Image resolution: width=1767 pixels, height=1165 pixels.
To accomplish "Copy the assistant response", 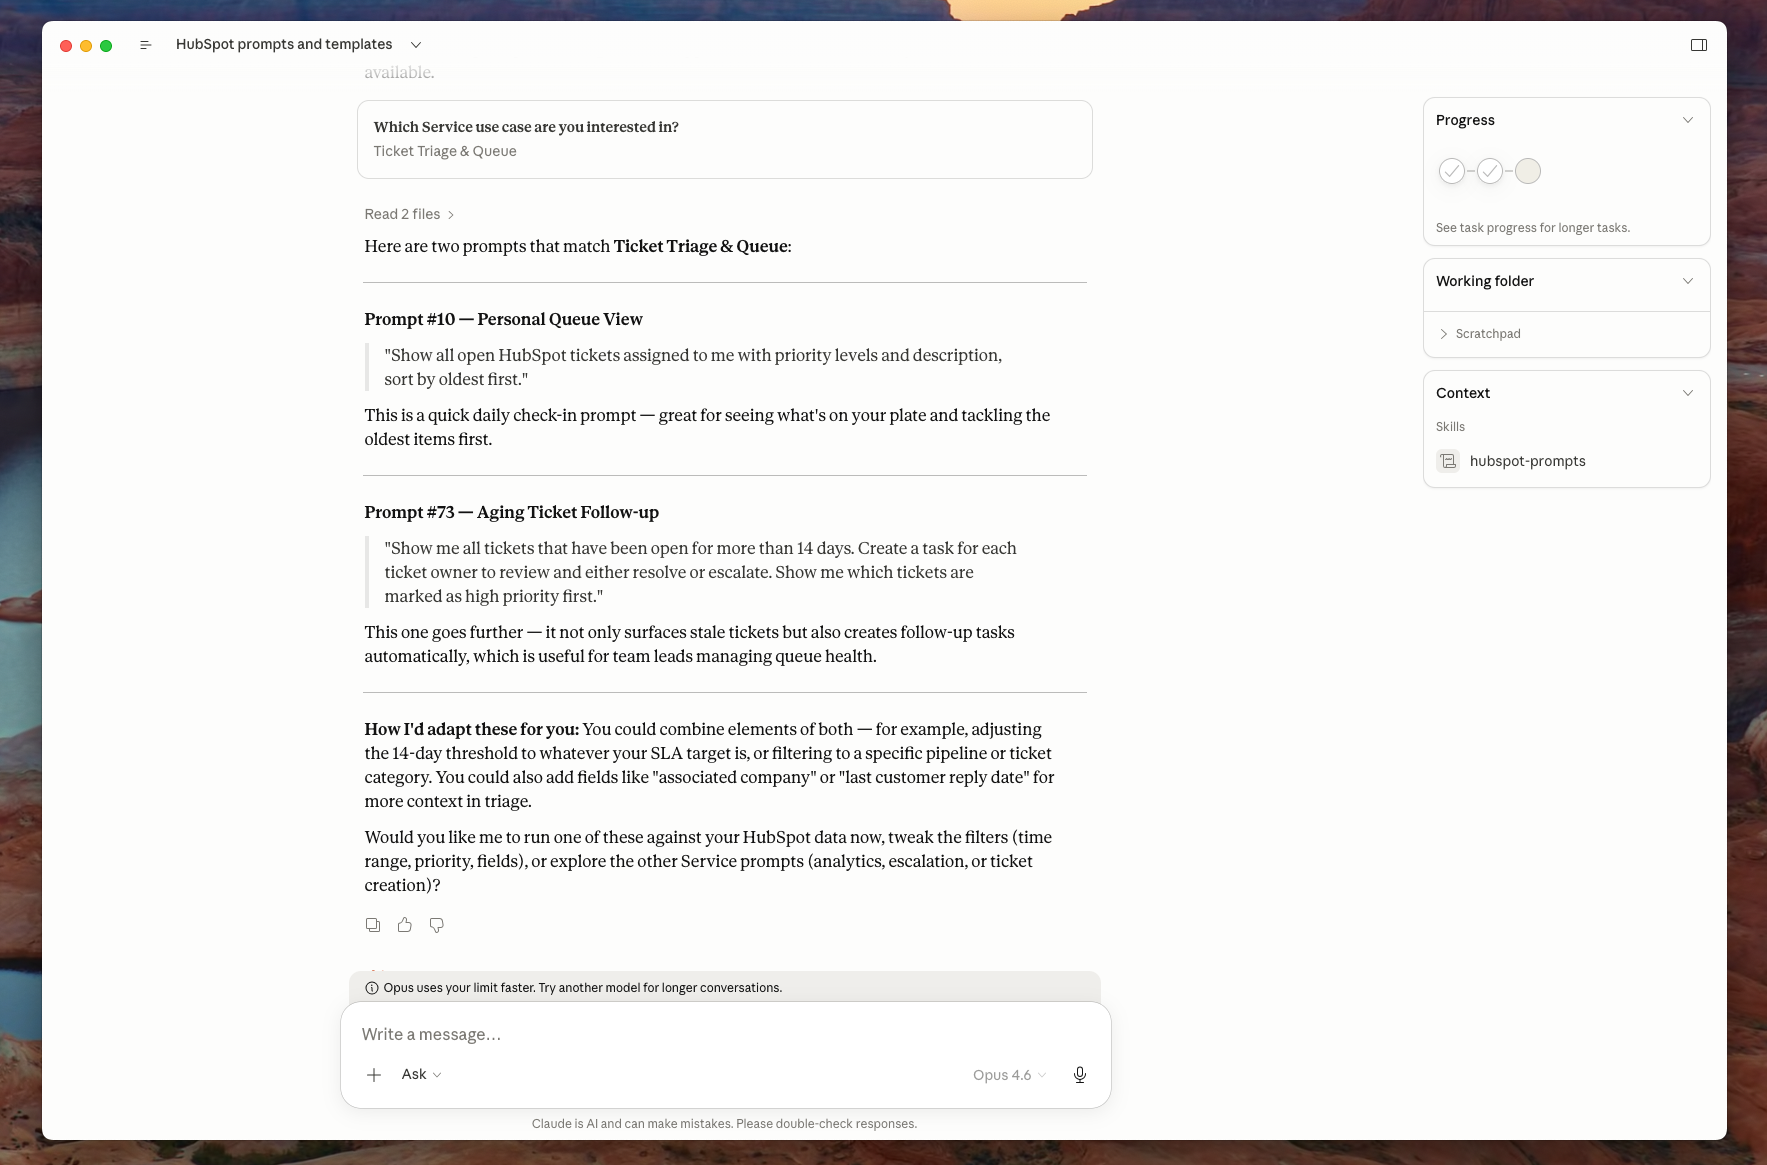I will click(373, 925).
